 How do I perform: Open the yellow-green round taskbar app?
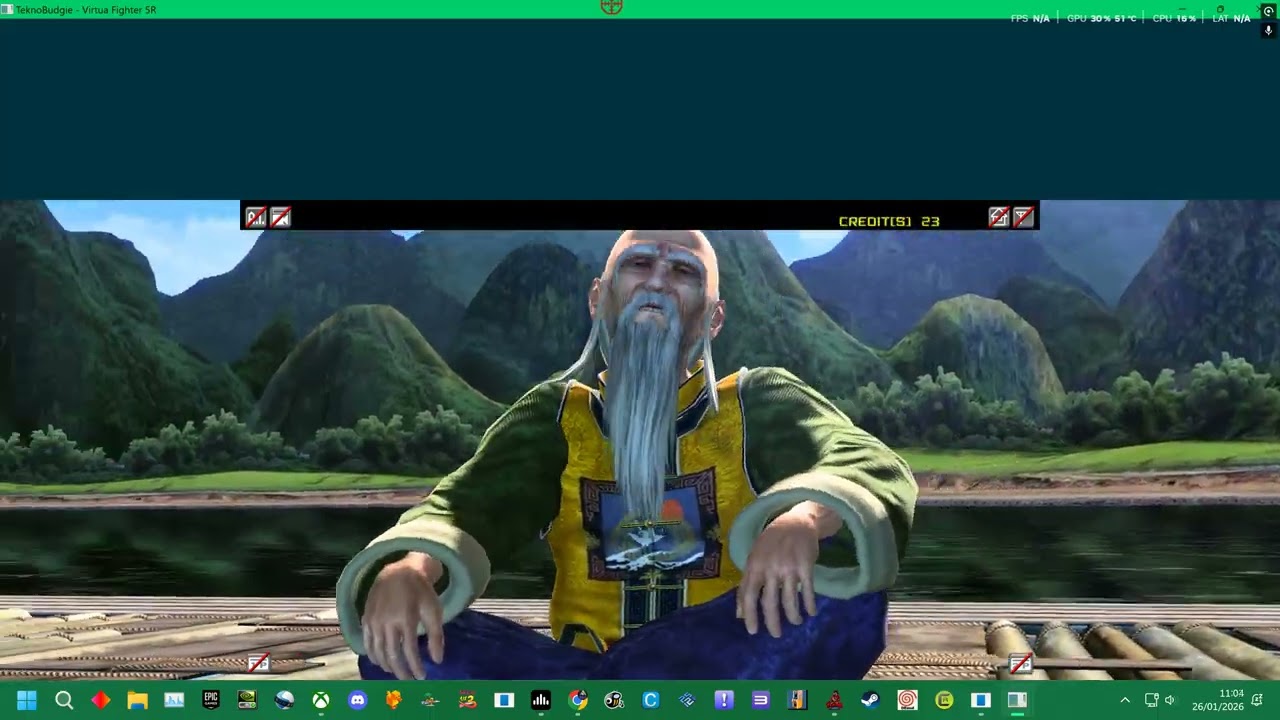click(944, 700)
